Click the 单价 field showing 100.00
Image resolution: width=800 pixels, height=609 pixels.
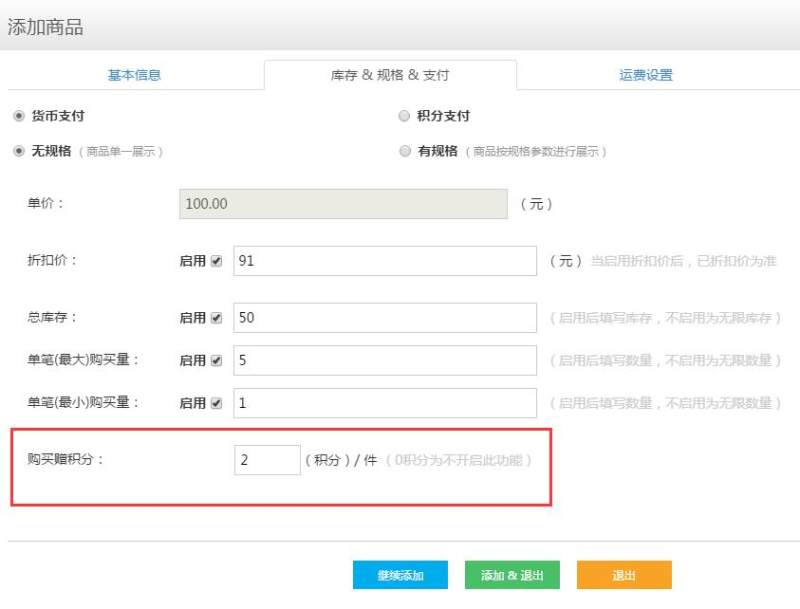(x=343, y=204)
